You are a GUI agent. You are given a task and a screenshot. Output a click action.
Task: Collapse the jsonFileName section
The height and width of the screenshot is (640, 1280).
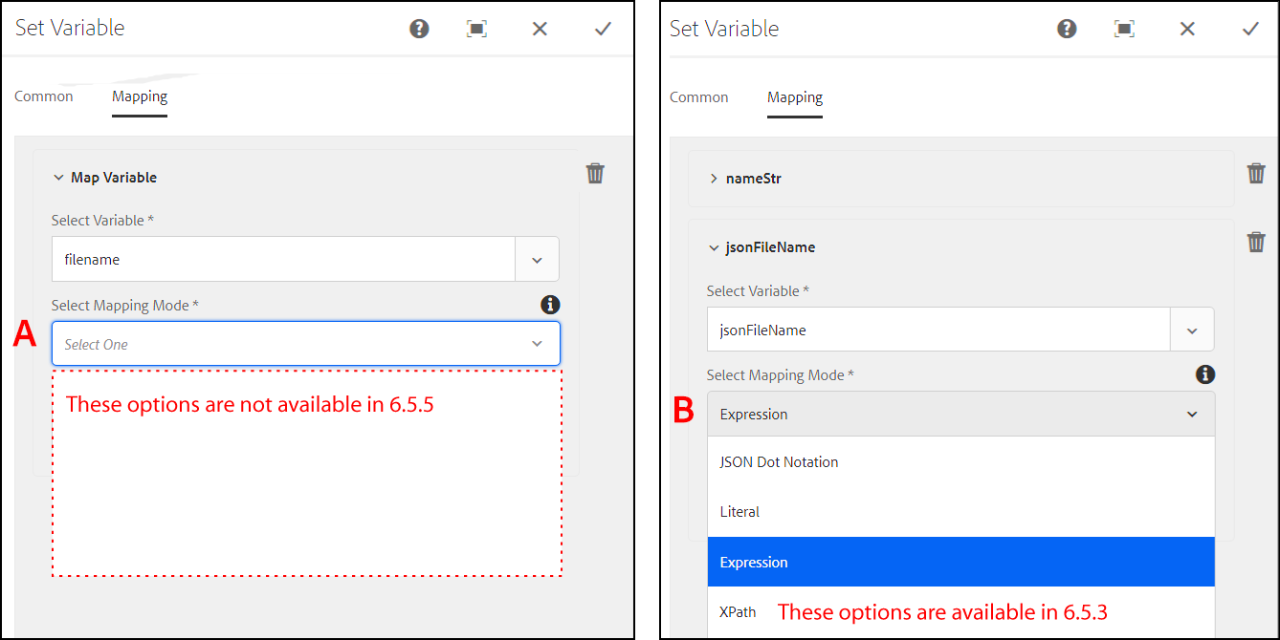coord(713,247)
